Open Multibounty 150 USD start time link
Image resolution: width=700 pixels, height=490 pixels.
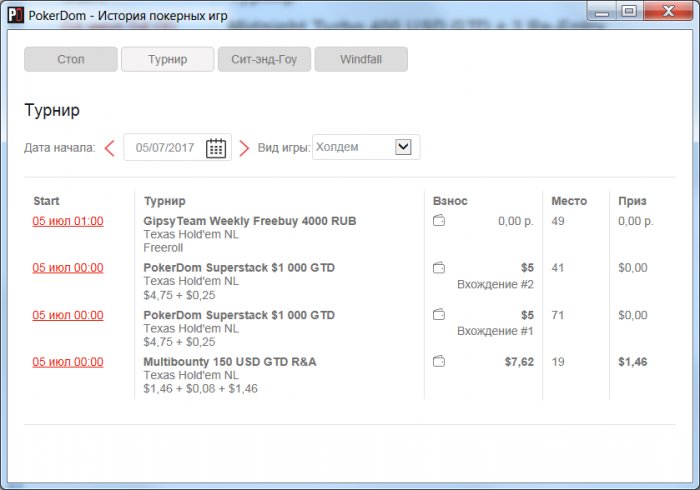pyautogui.click(x=68, y=362)
